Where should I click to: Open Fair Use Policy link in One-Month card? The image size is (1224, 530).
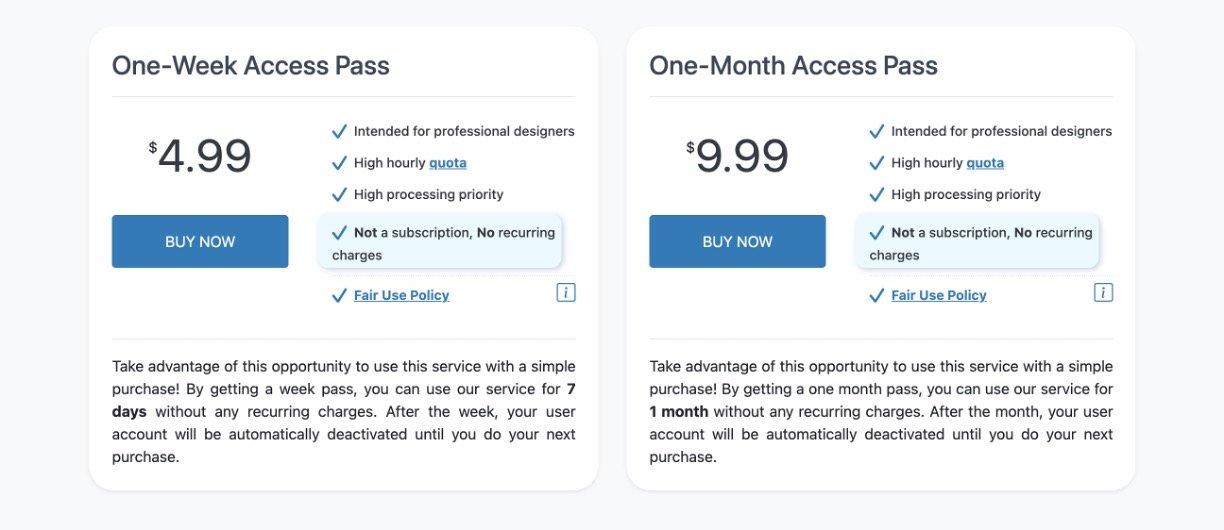pyautogui.click(x=938, y=295)
